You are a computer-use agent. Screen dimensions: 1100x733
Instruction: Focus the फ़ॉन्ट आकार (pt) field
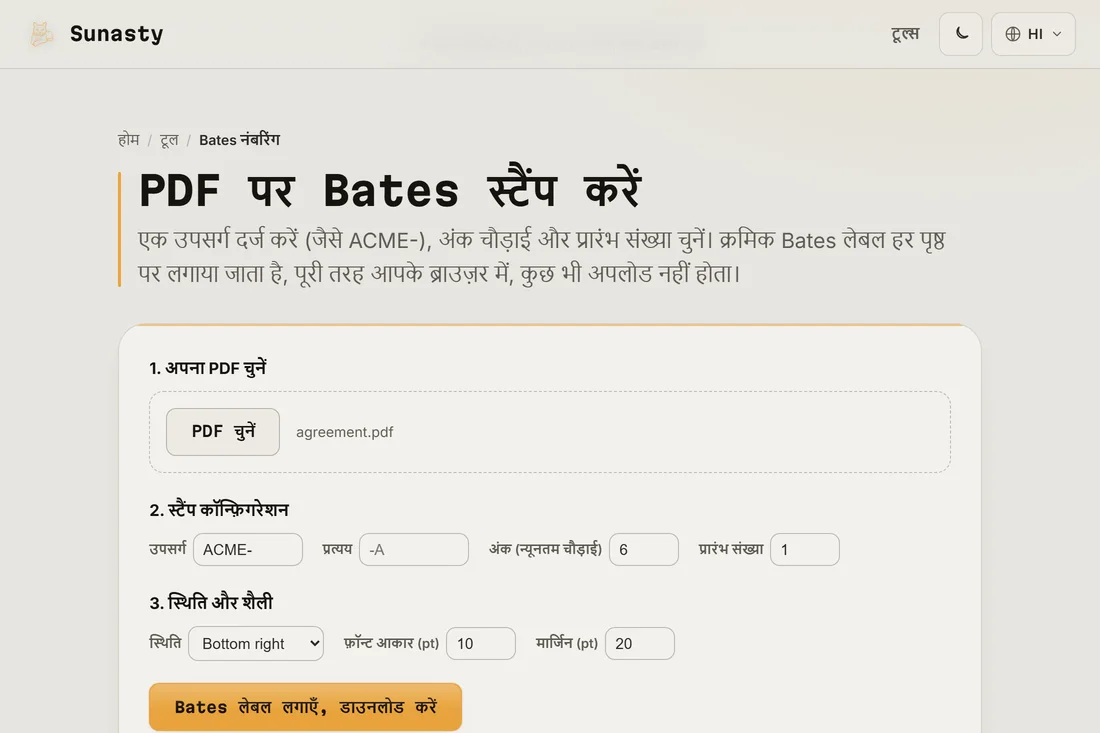point(481,643)
